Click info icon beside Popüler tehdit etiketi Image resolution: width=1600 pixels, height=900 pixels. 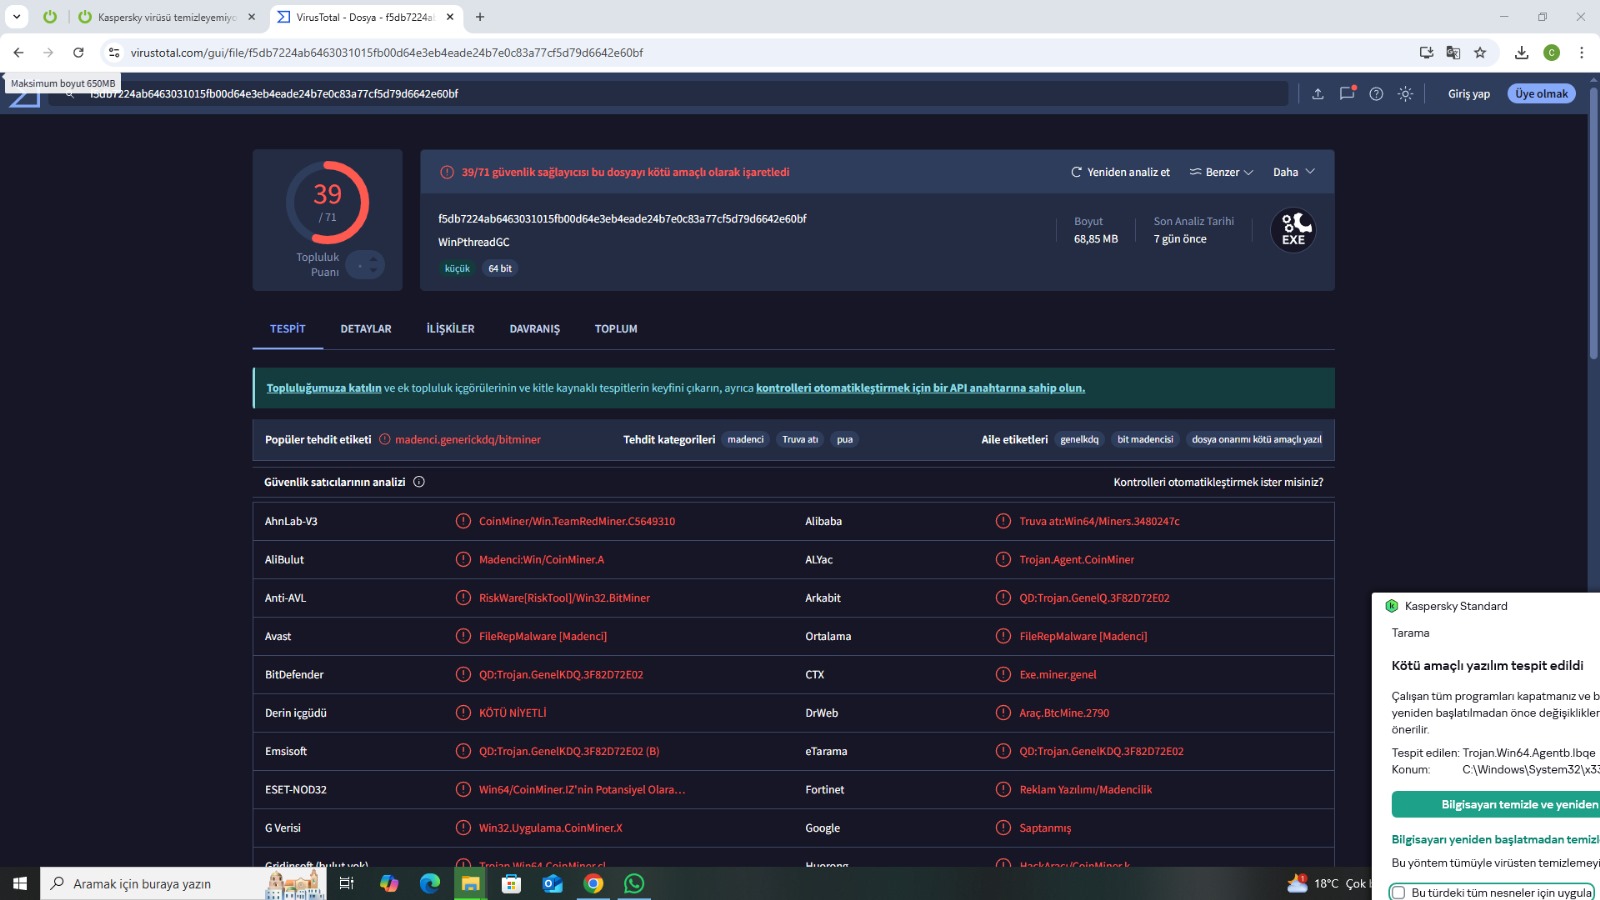pyautogui.click(x=385, y=440)
